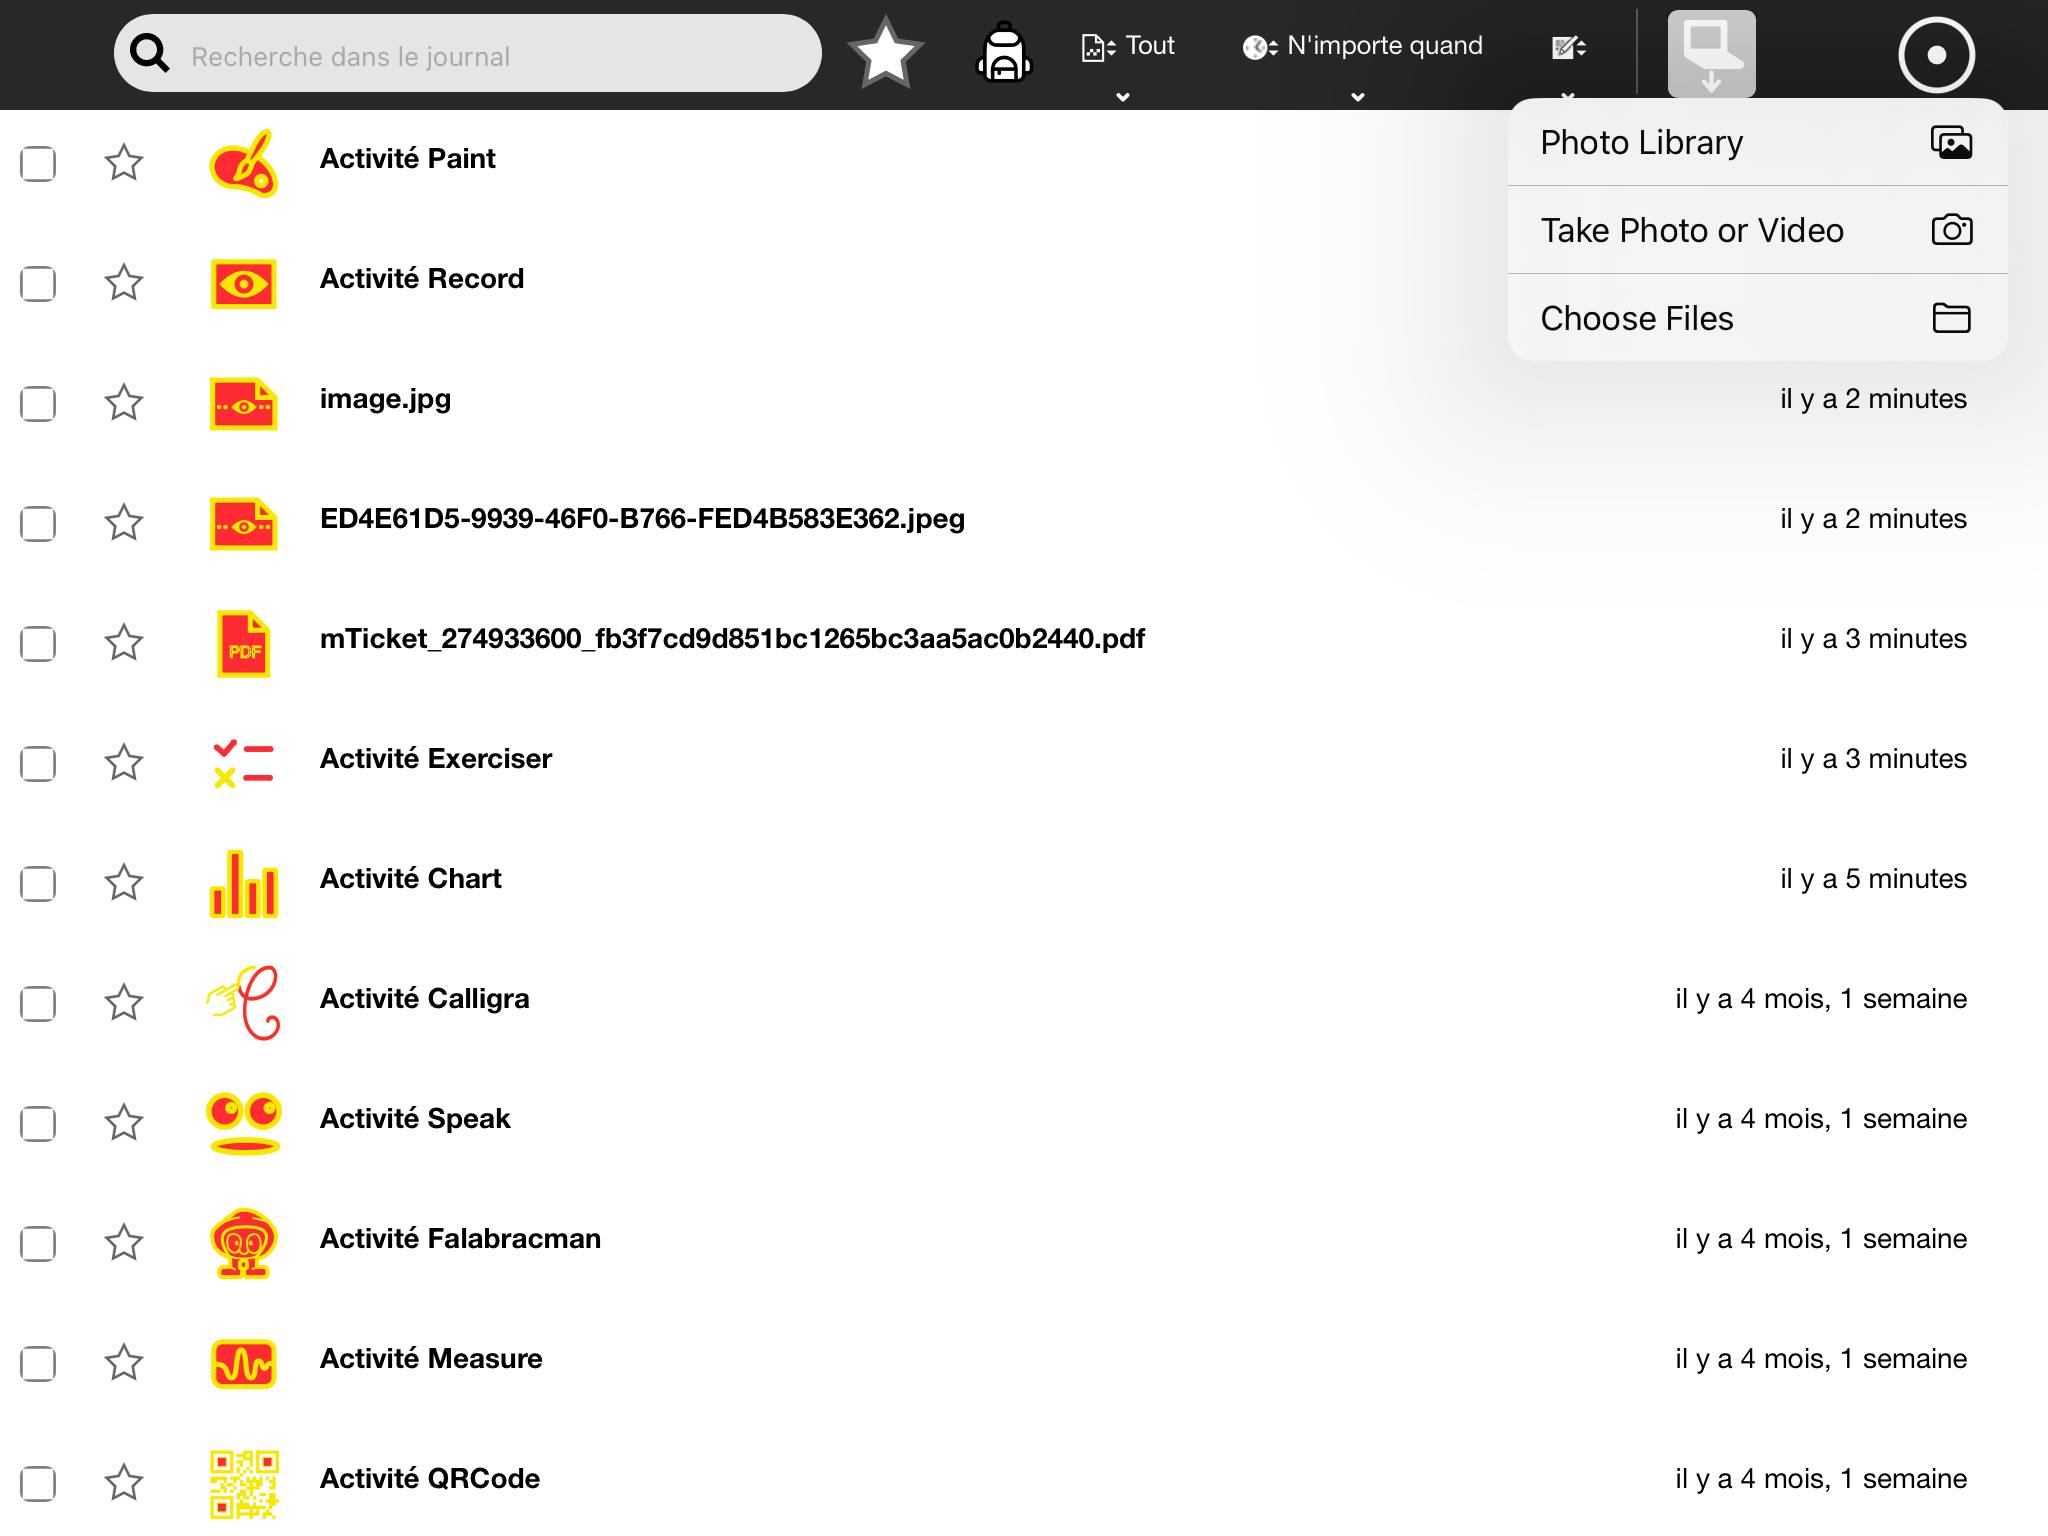Viewport: 2048px width, 1536px height.
Task: Open the Activité Speak face icon
Action: coord(243,1123)
